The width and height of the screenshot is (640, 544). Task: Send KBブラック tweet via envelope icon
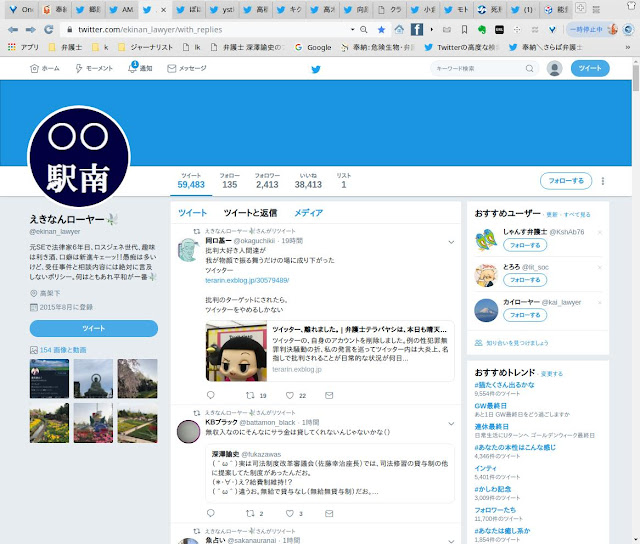(x=329, y=513)
